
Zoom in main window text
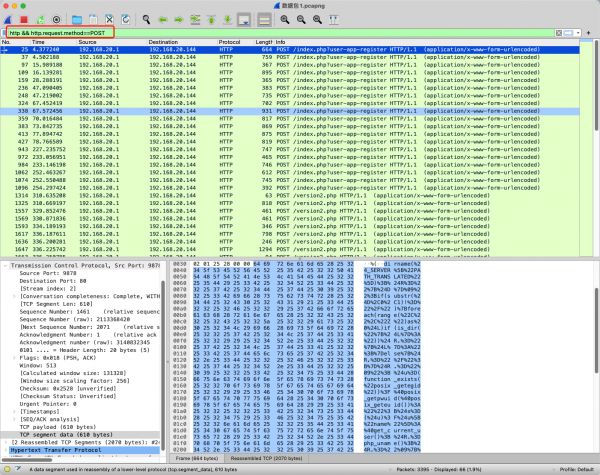click(285, 20)
